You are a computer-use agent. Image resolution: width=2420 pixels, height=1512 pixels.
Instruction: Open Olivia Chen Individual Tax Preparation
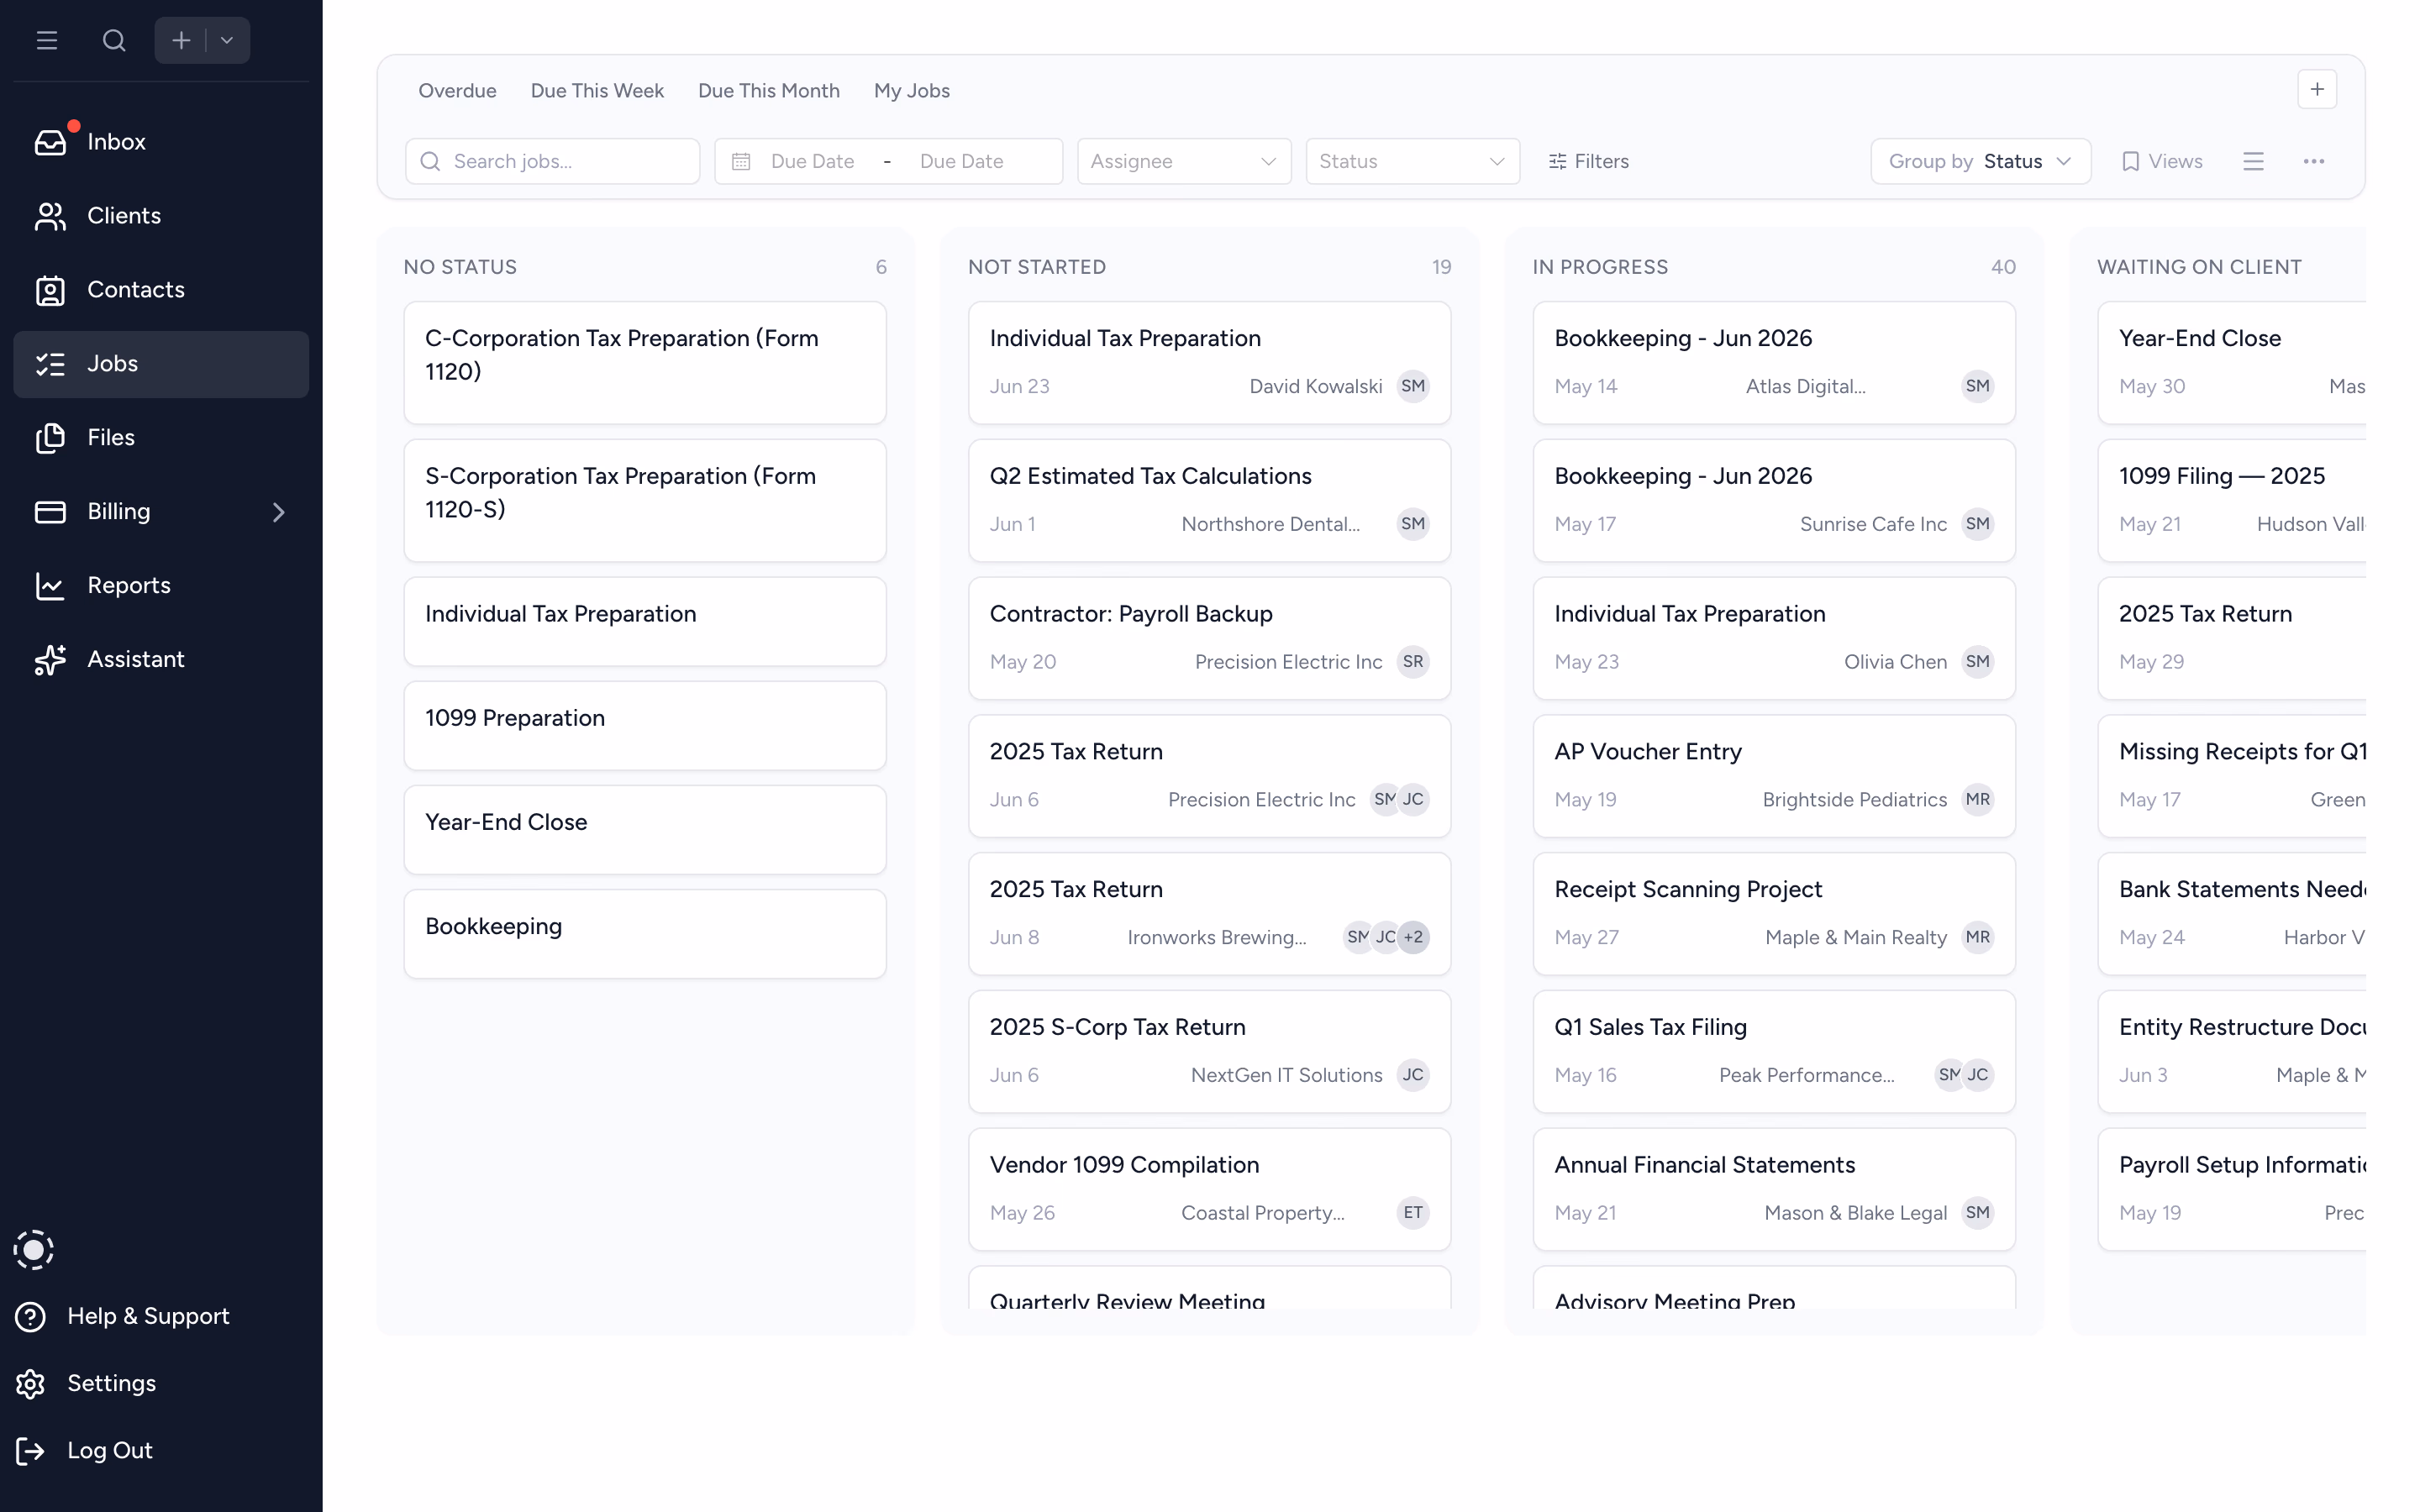1774,639
